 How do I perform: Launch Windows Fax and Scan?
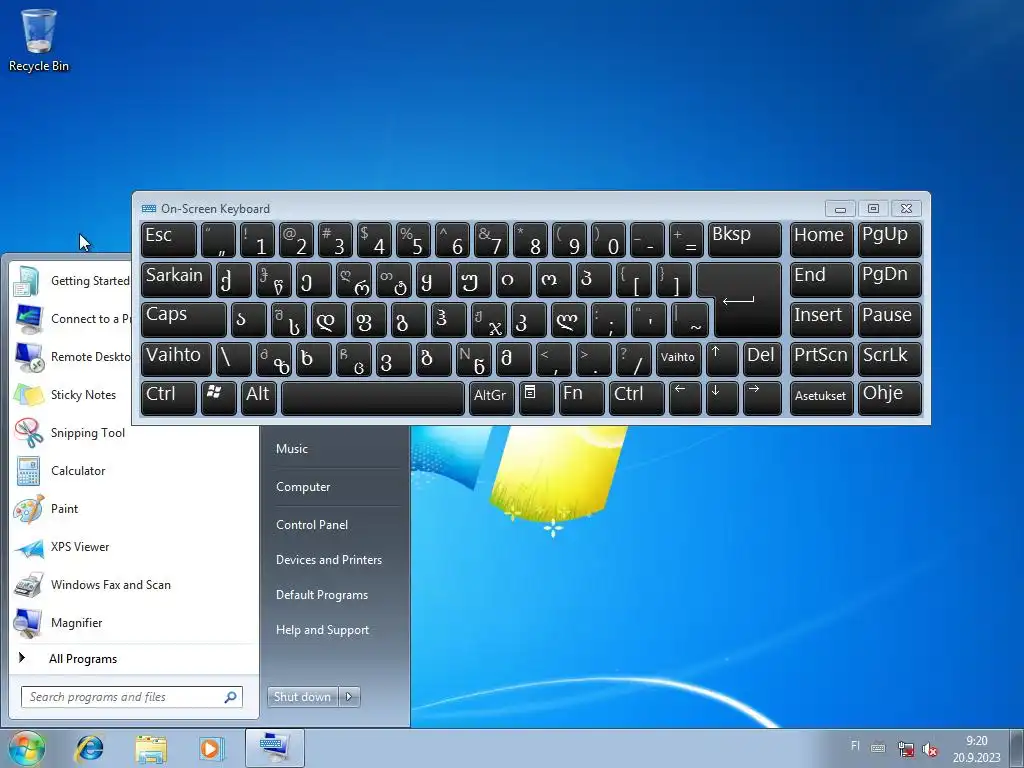click(134, 585)
